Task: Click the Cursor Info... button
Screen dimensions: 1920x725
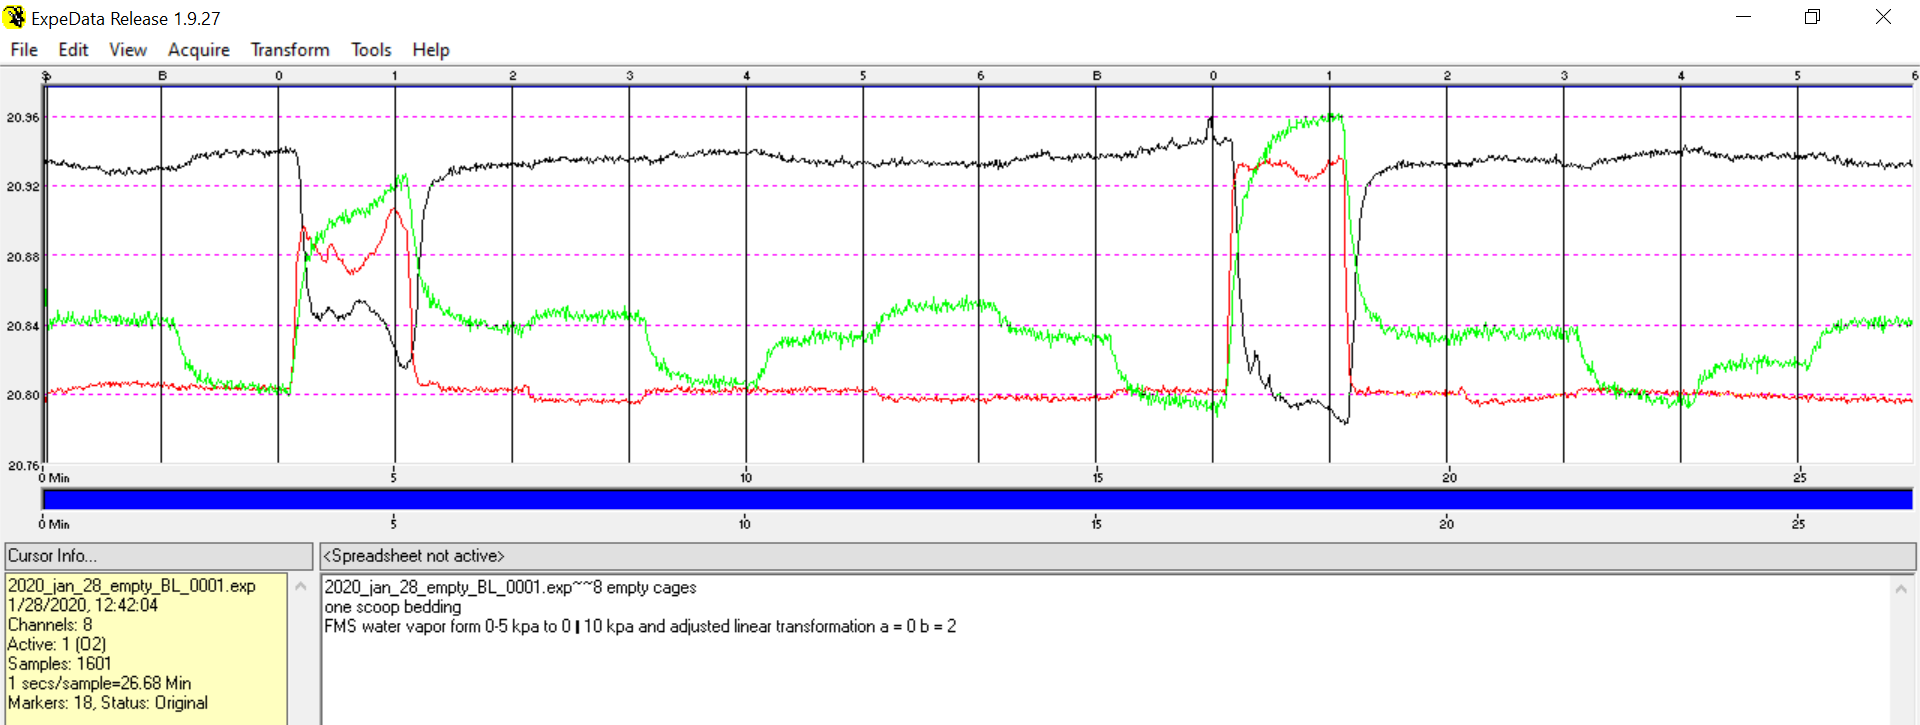Action: pos(159,556)
